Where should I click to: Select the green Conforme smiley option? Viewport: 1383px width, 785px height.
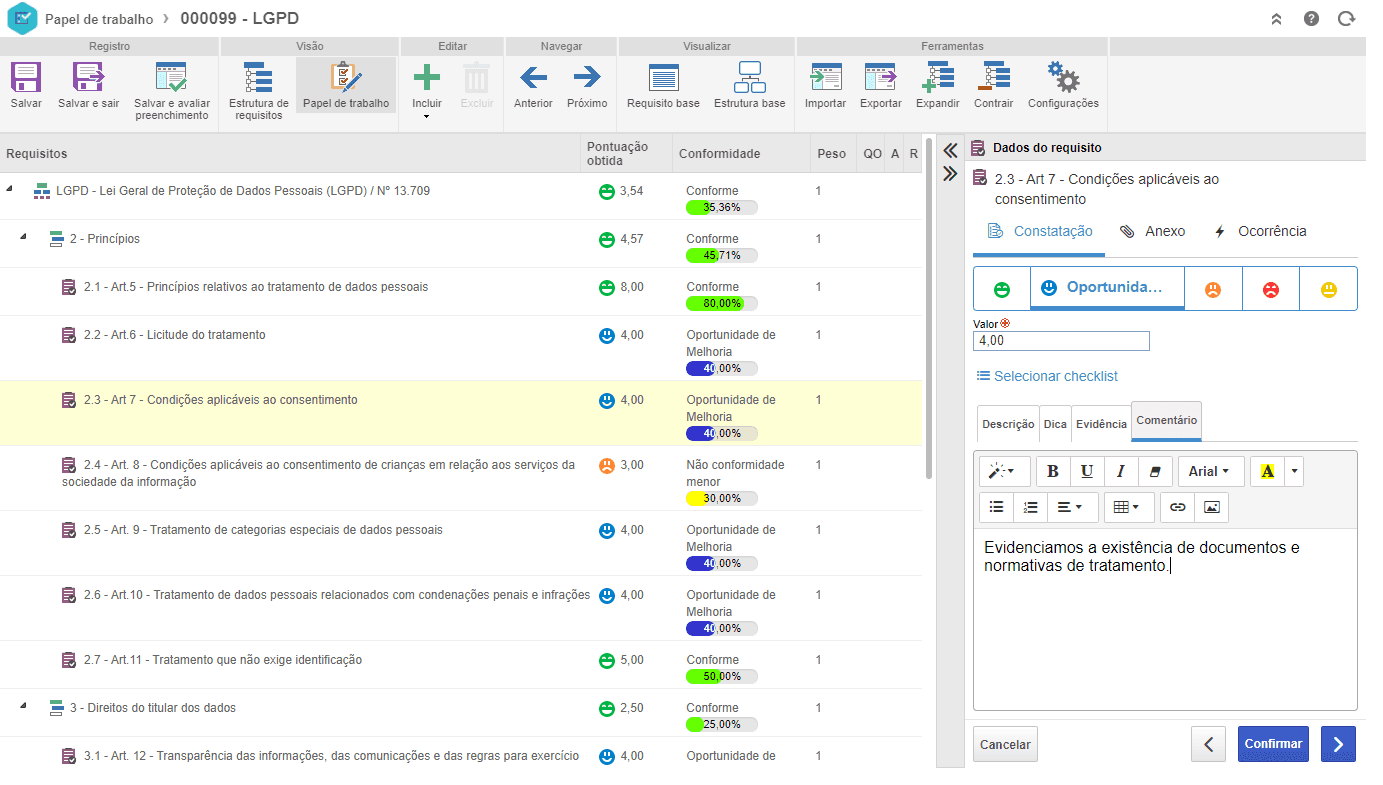(x=1001, y=289)
